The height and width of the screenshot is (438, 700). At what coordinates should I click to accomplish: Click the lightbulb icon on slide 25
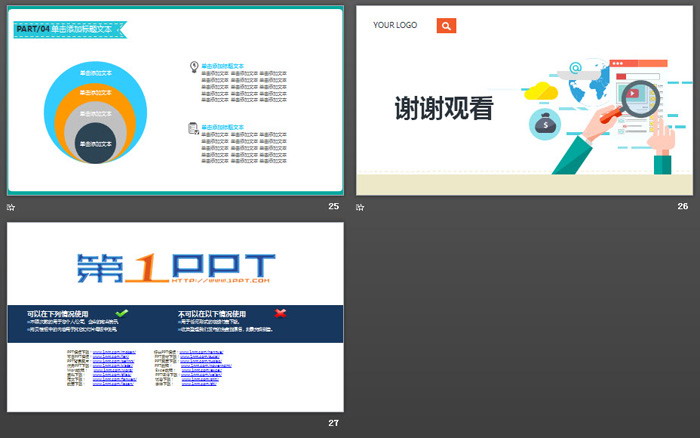coord(194,67)
